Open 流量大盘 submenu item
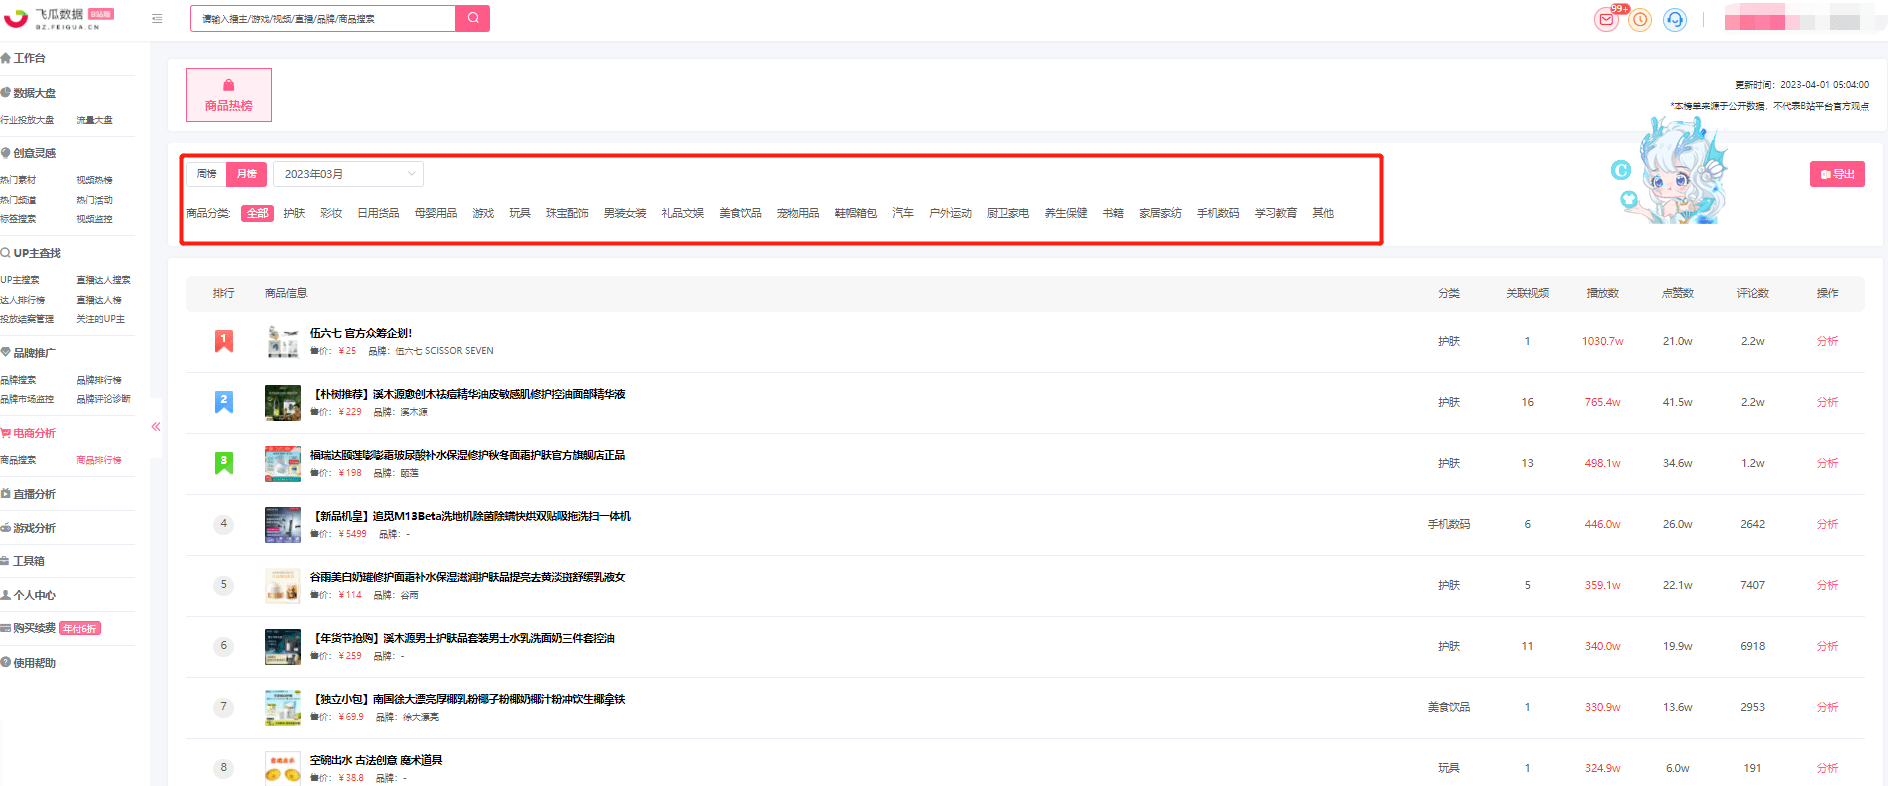Screen dimensions: 1888x786 tap(94, 120)
